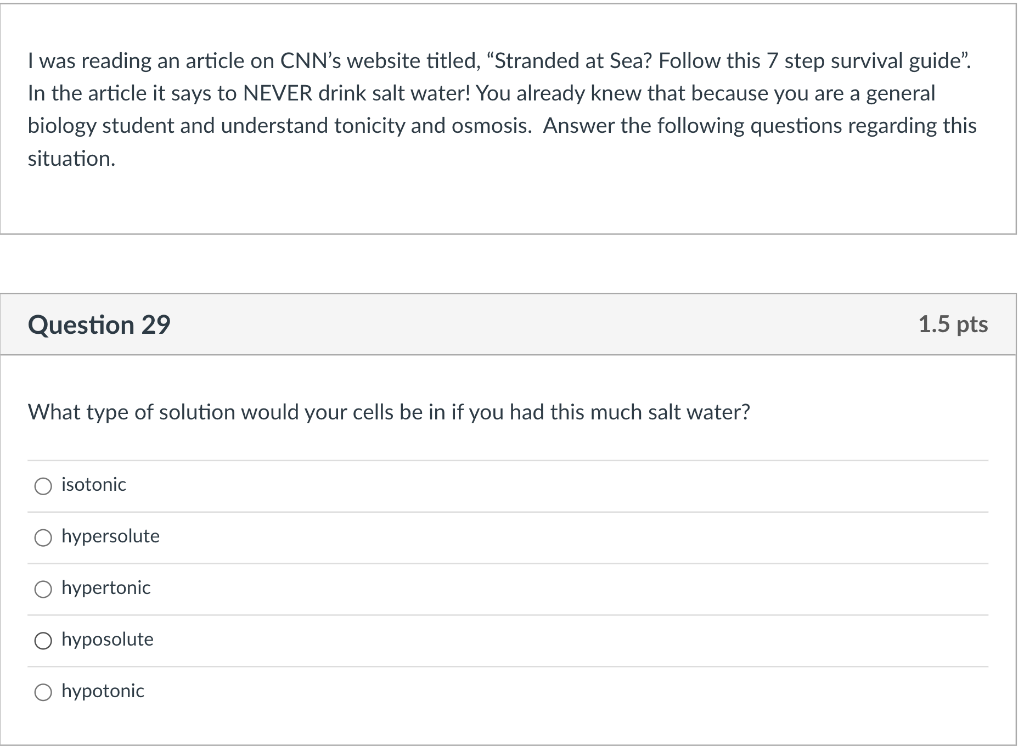
Task: Select the hyposolute radio button
Action: coord(43,641)
